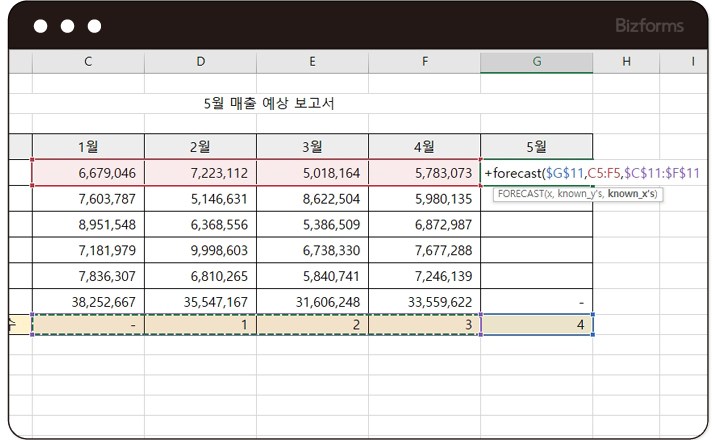Select the cell with value 6,679,046
The image size is (715, 440).
(x=88, y=173)
